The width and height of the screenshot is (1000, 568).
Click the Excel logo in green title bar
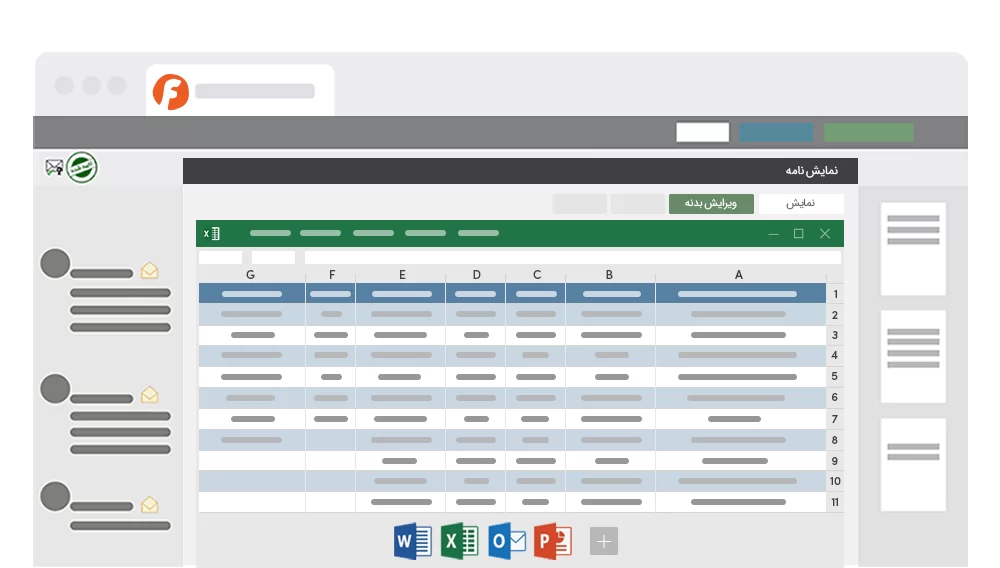(x=212, y=233)
